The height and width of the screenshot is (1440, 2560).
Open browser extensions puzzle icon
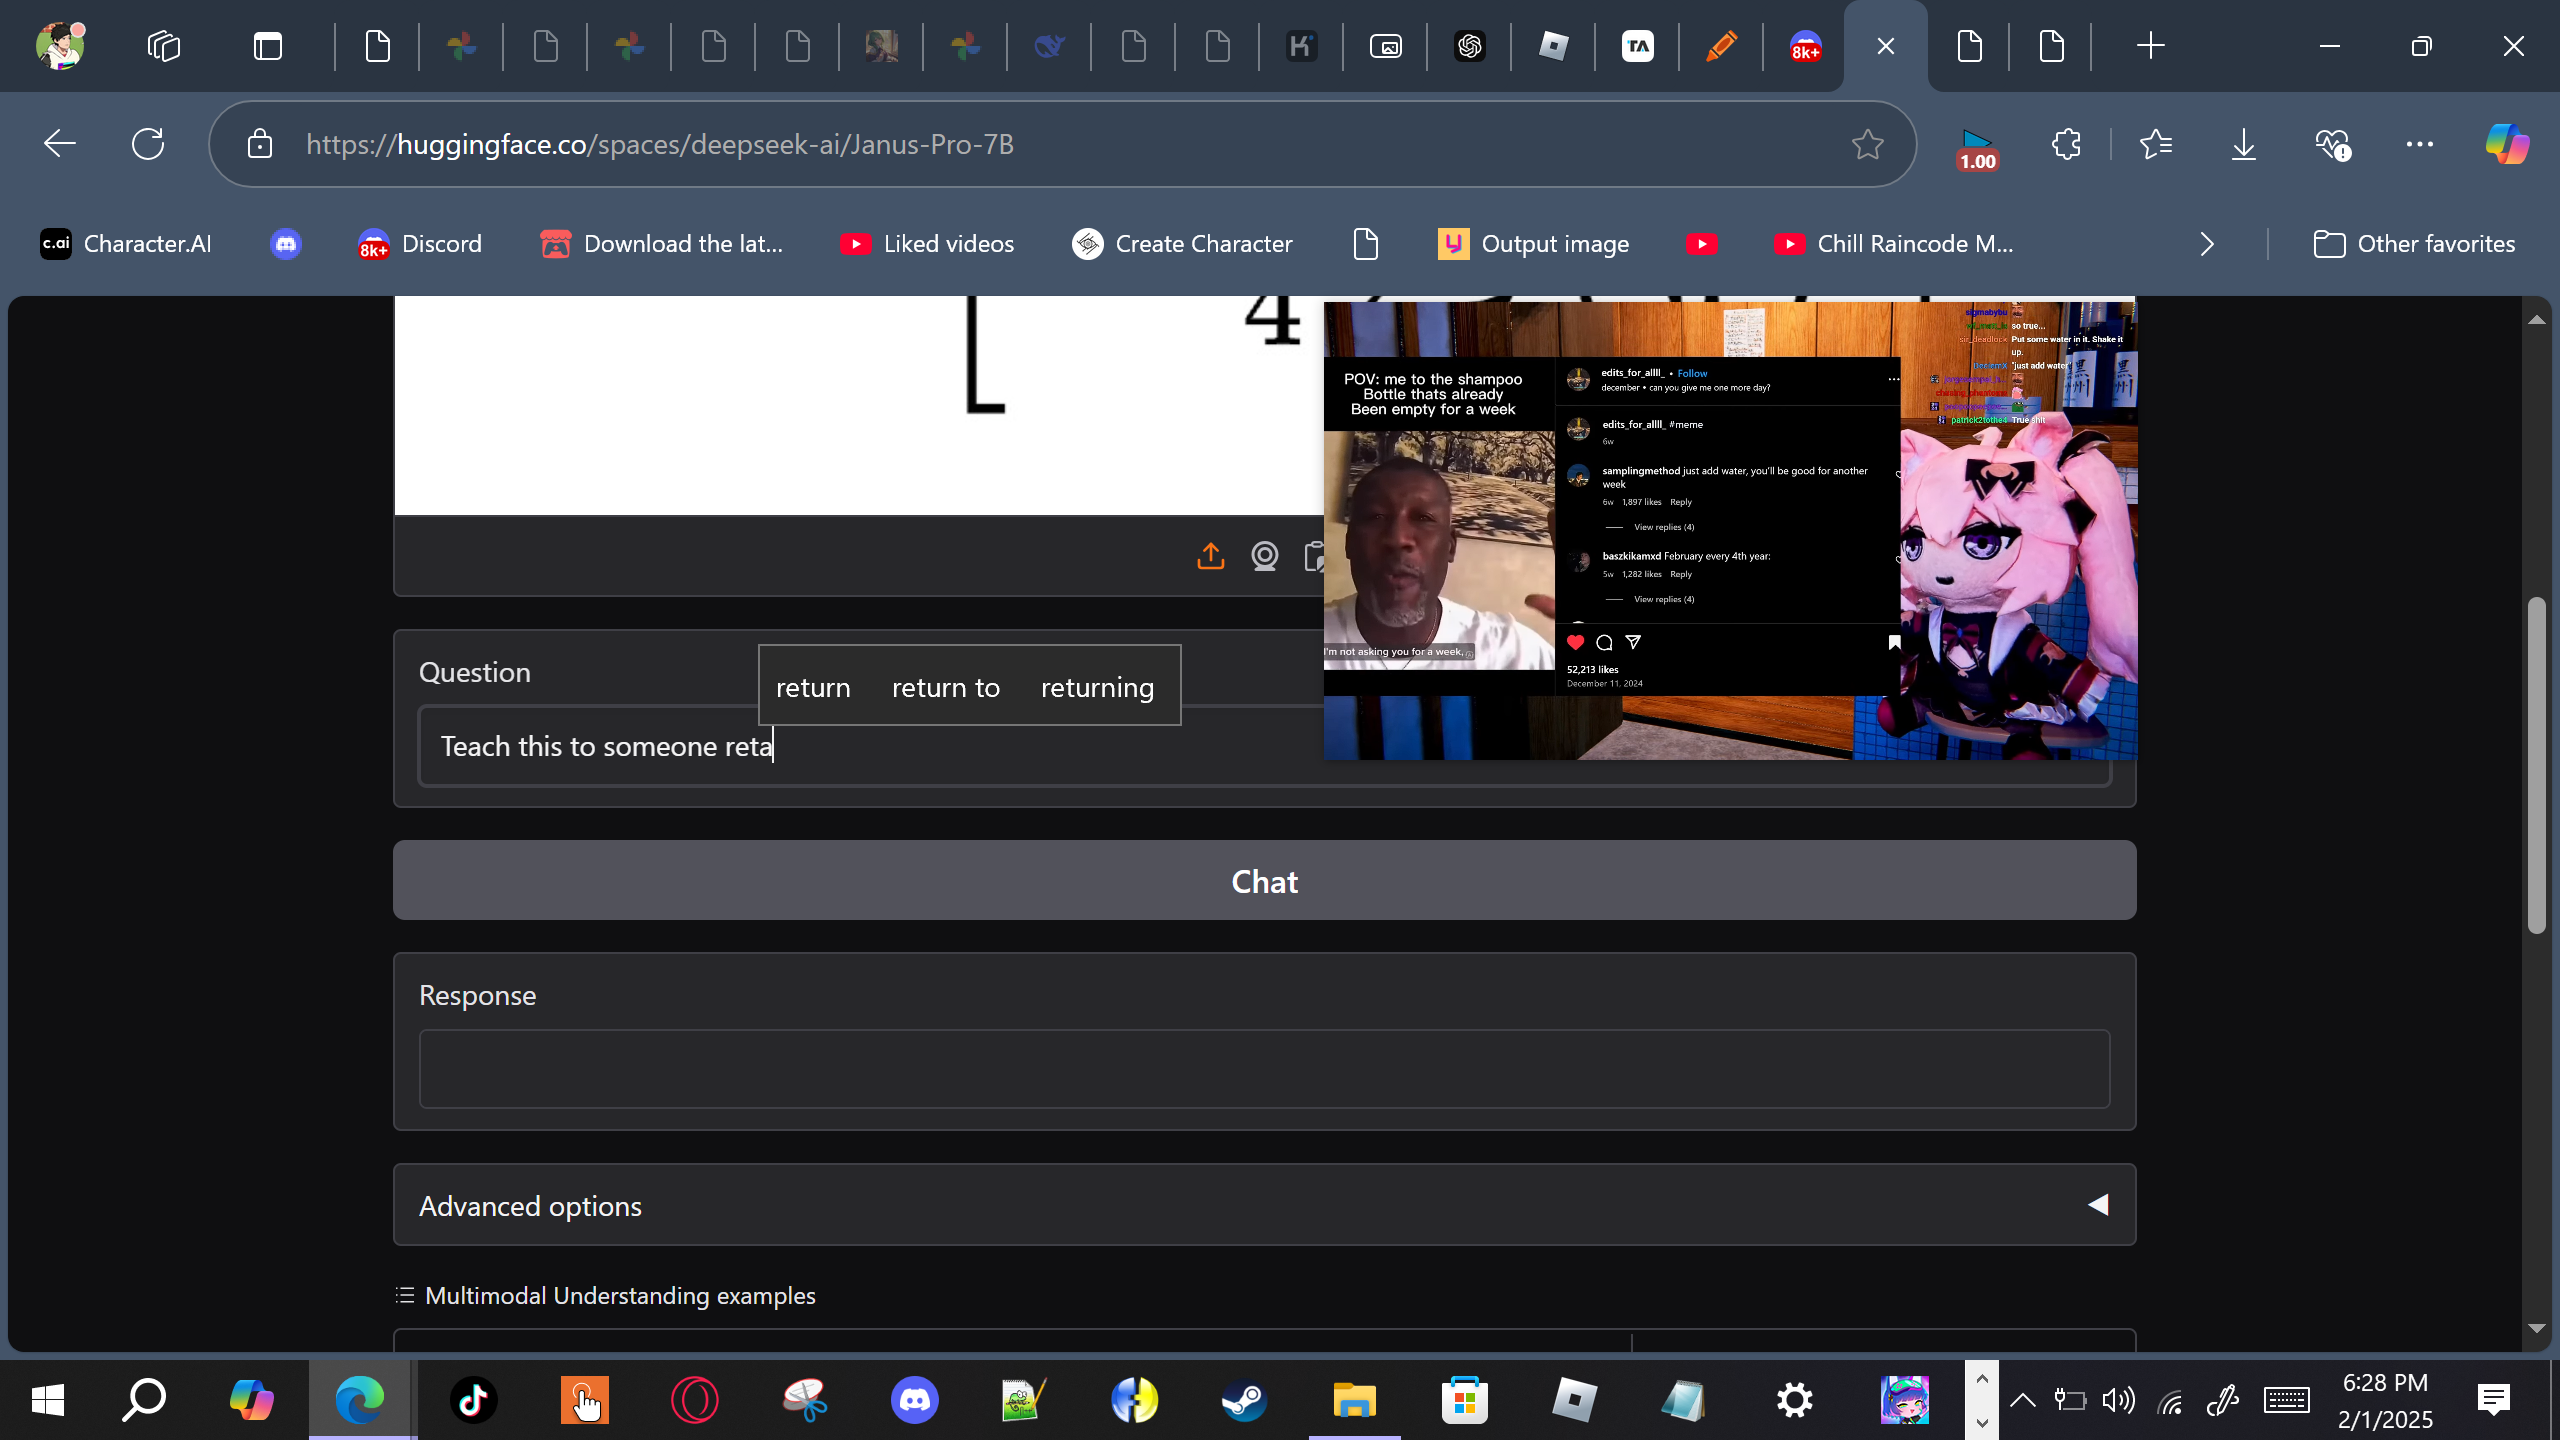click(2066, 144)
